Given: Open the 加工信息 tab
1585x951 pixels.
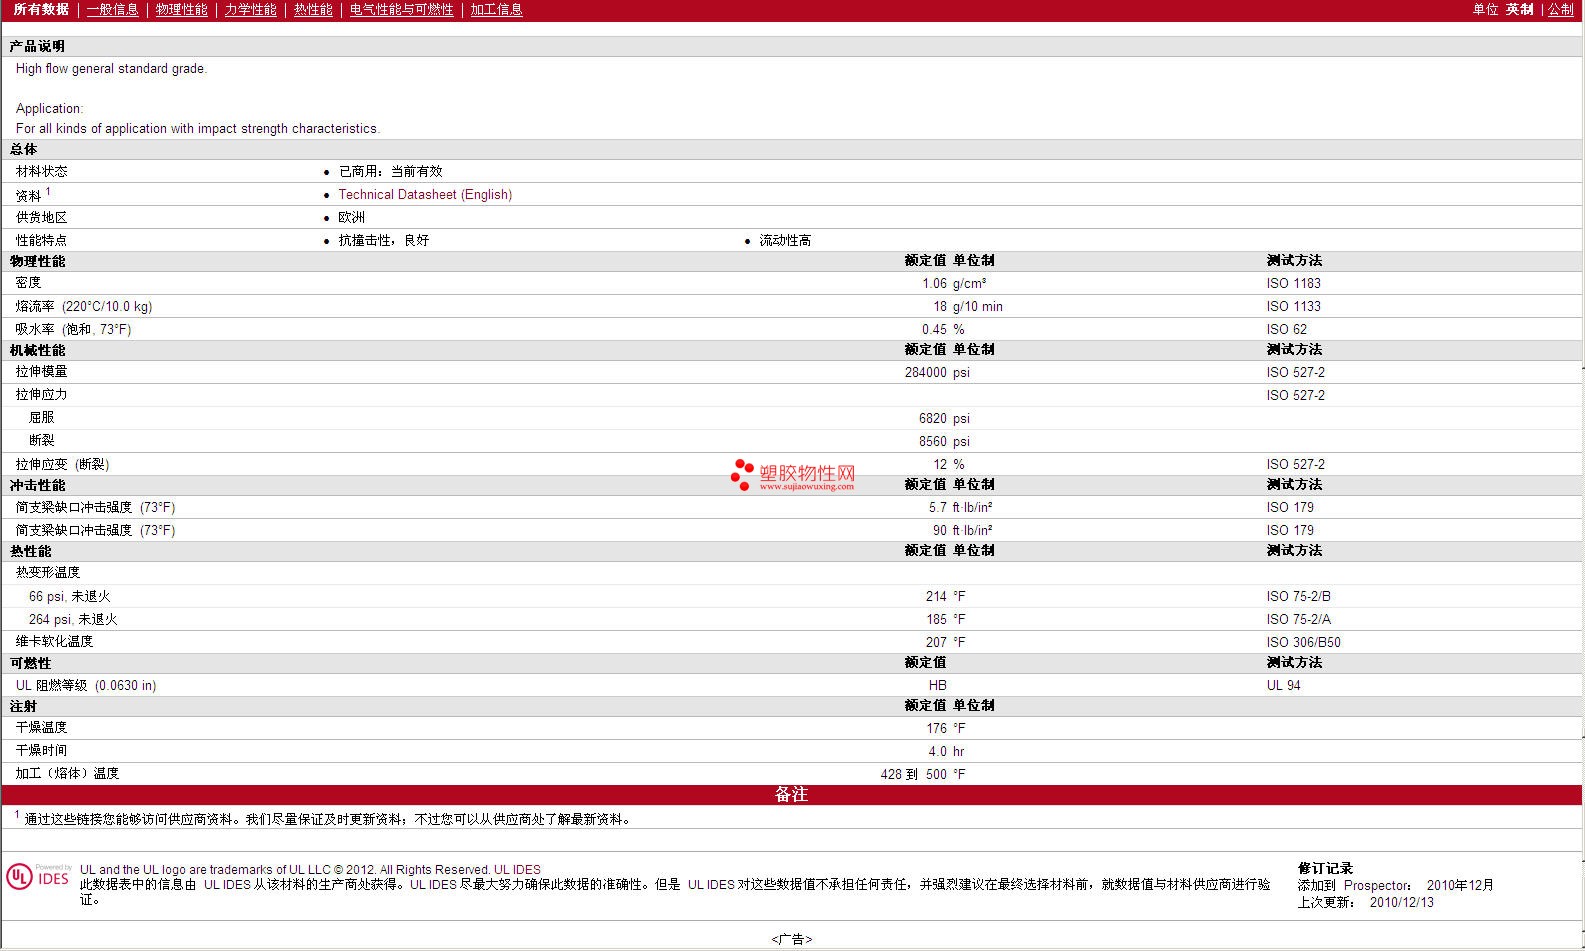Looking at the screenshot, I should pos(497,9).
